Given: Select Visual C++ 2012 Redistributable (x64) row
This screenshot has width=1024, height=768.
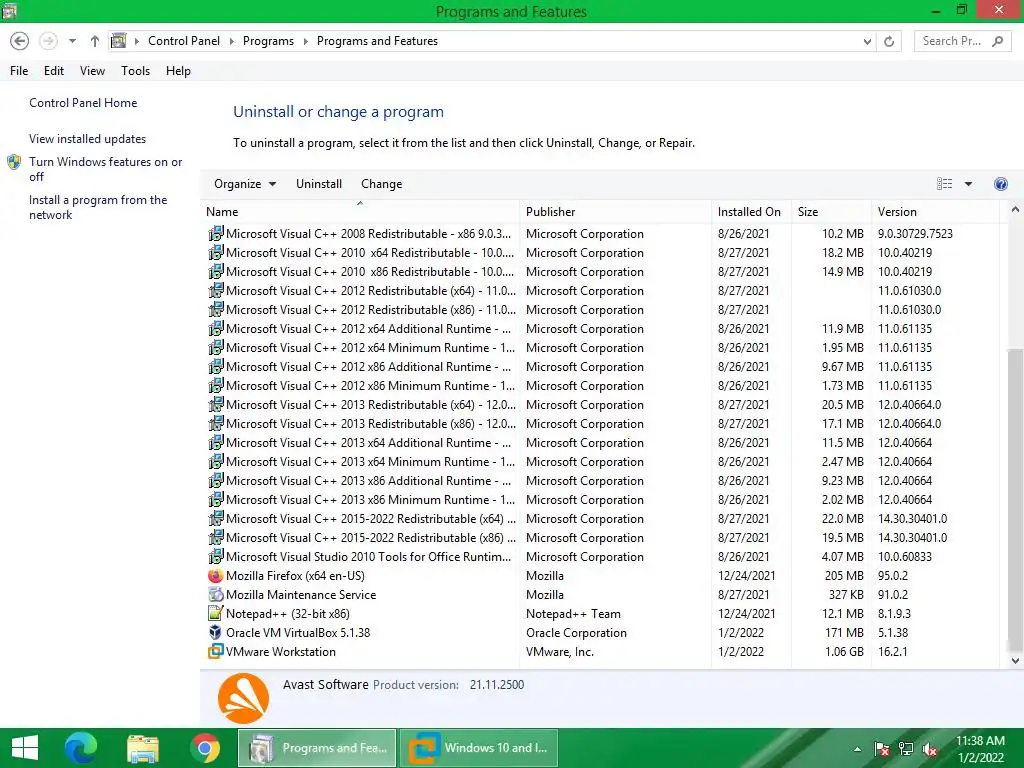Looking at the screenshot, I should pos(600,291).
